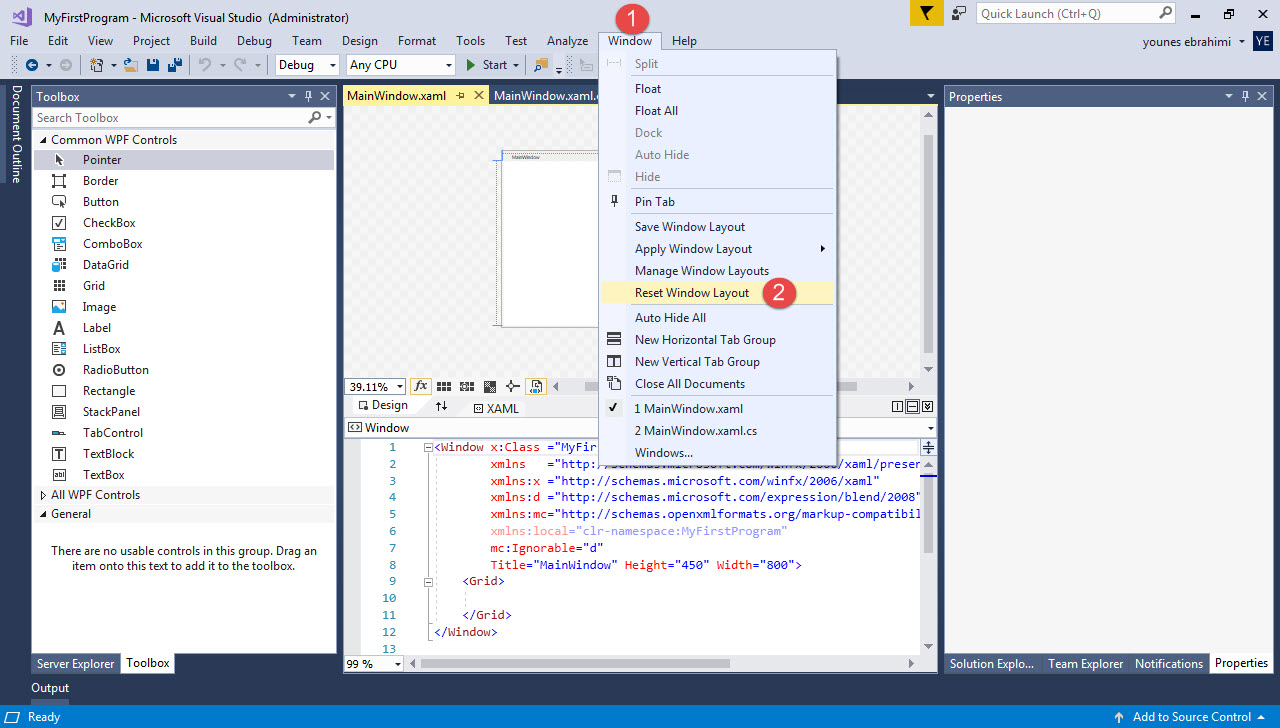Select Close All Documents in the menu
Viewport: 1280px width, 728px height.
coord(690,383)
